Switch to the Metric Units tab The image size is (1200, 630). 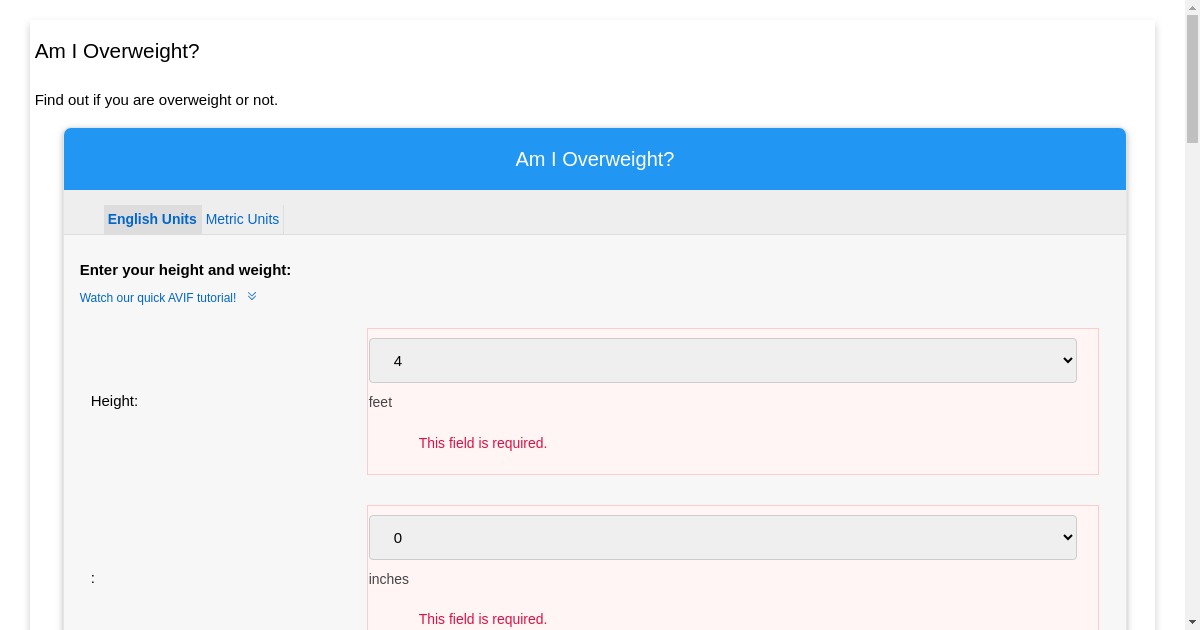click(242, 219)
